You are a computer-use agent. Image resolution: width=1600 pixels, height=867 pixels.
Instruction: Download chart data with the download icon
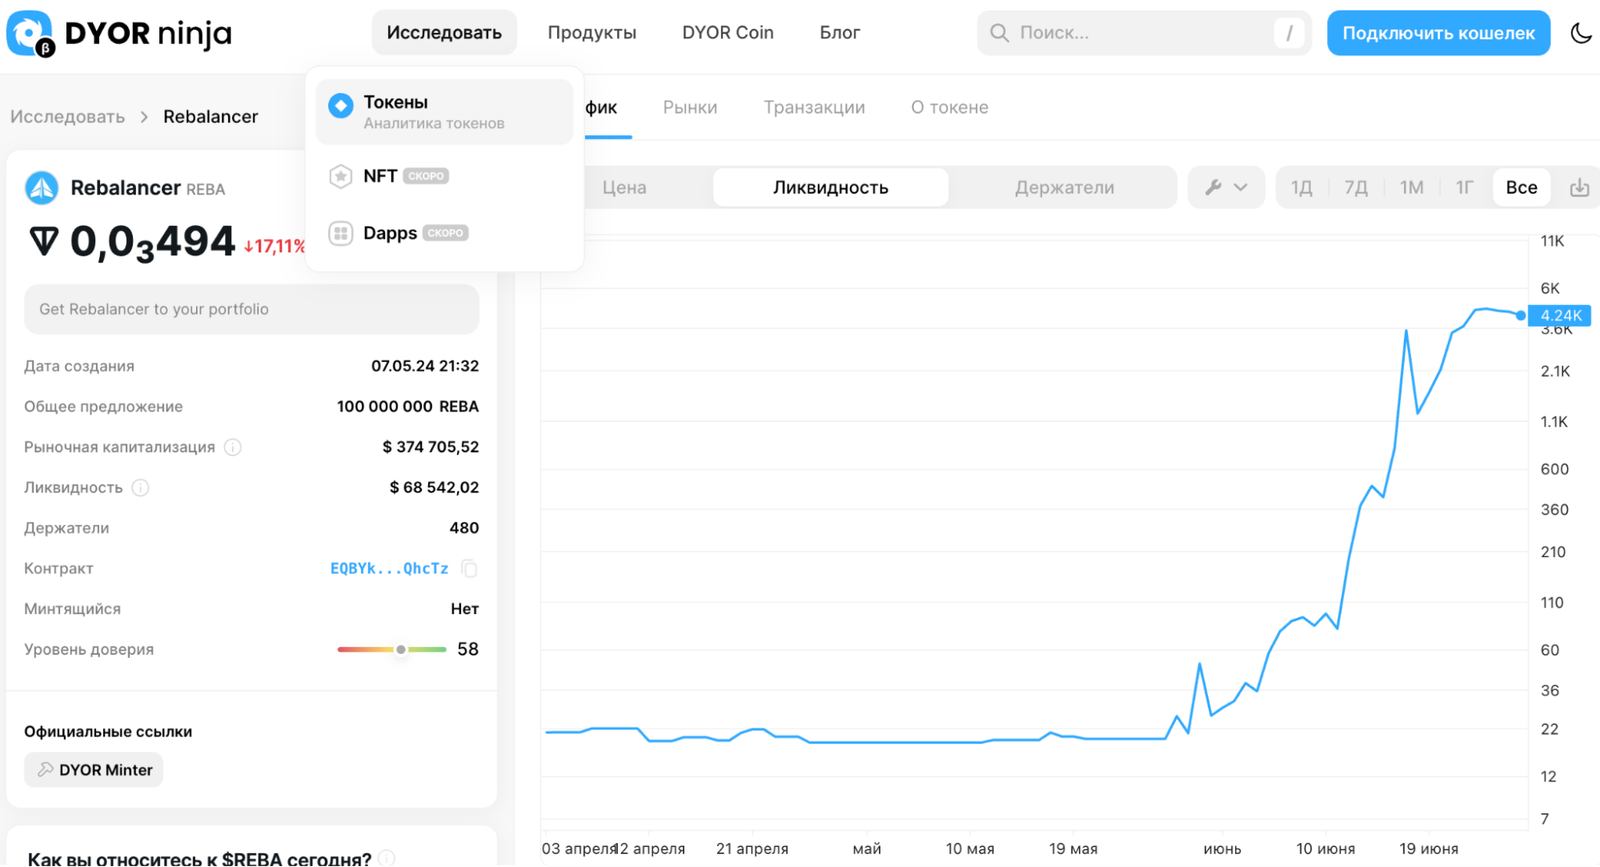pos(1579,188)
